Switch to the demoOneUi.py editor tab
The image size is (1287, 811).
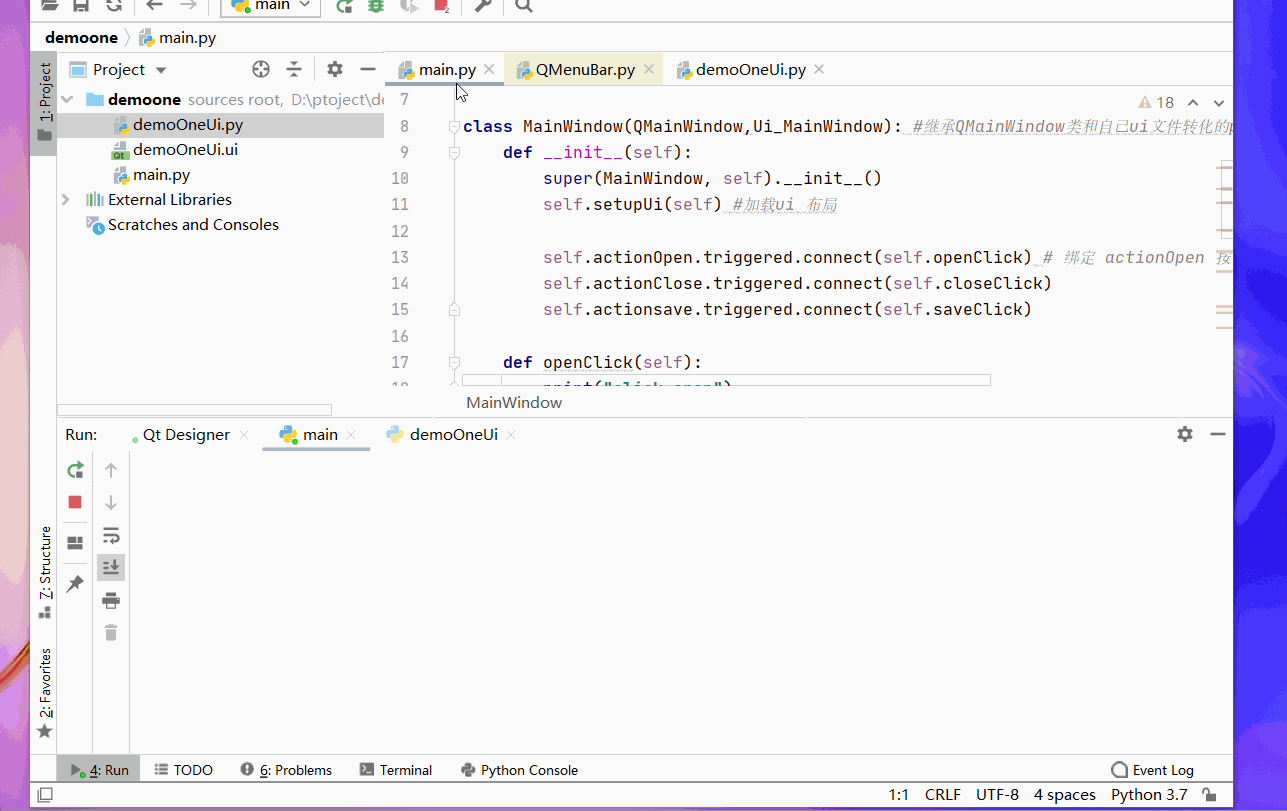tap(750, 70)
